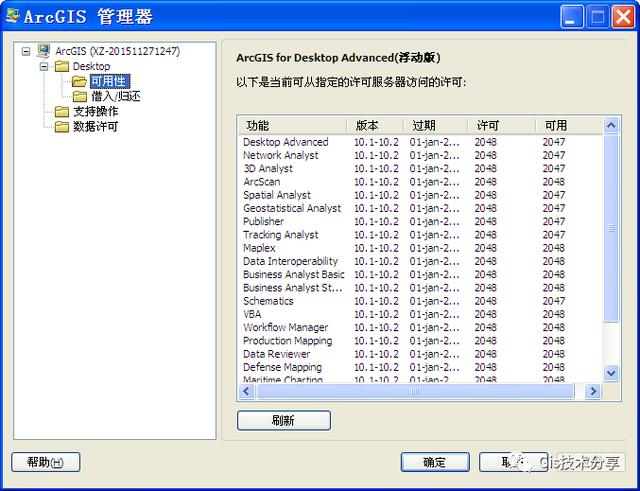Sort by the 版本 column header
The height and width of the screenshot is (491, 640).
pyautogui.click(x=375, y=125)
